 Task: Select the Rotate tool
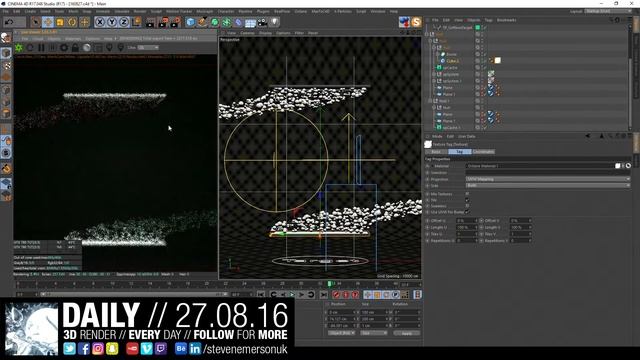[72, 22]
